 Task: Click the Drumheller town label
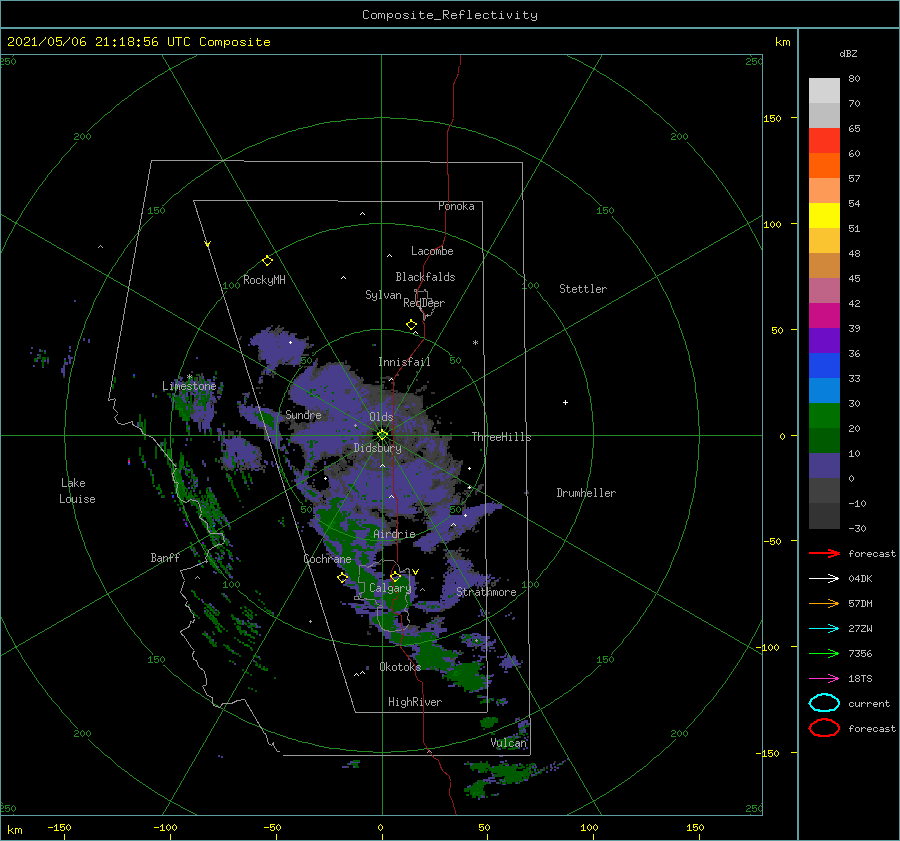(x=586, y=493)
